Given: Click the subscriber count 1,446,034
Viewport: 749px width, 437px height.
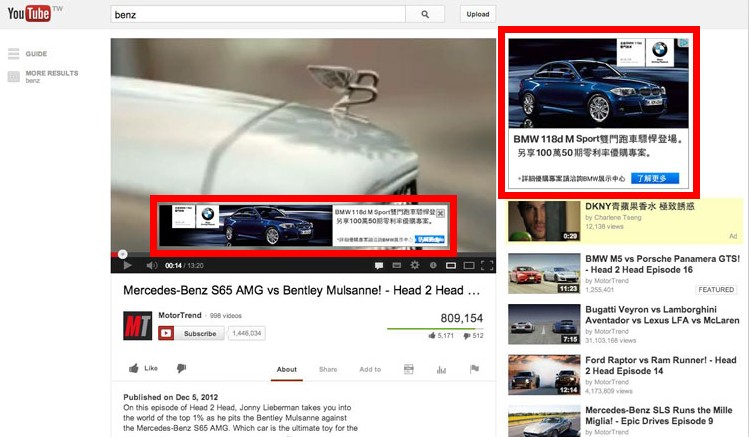Looking at the screenshot, I should [246, 333].
